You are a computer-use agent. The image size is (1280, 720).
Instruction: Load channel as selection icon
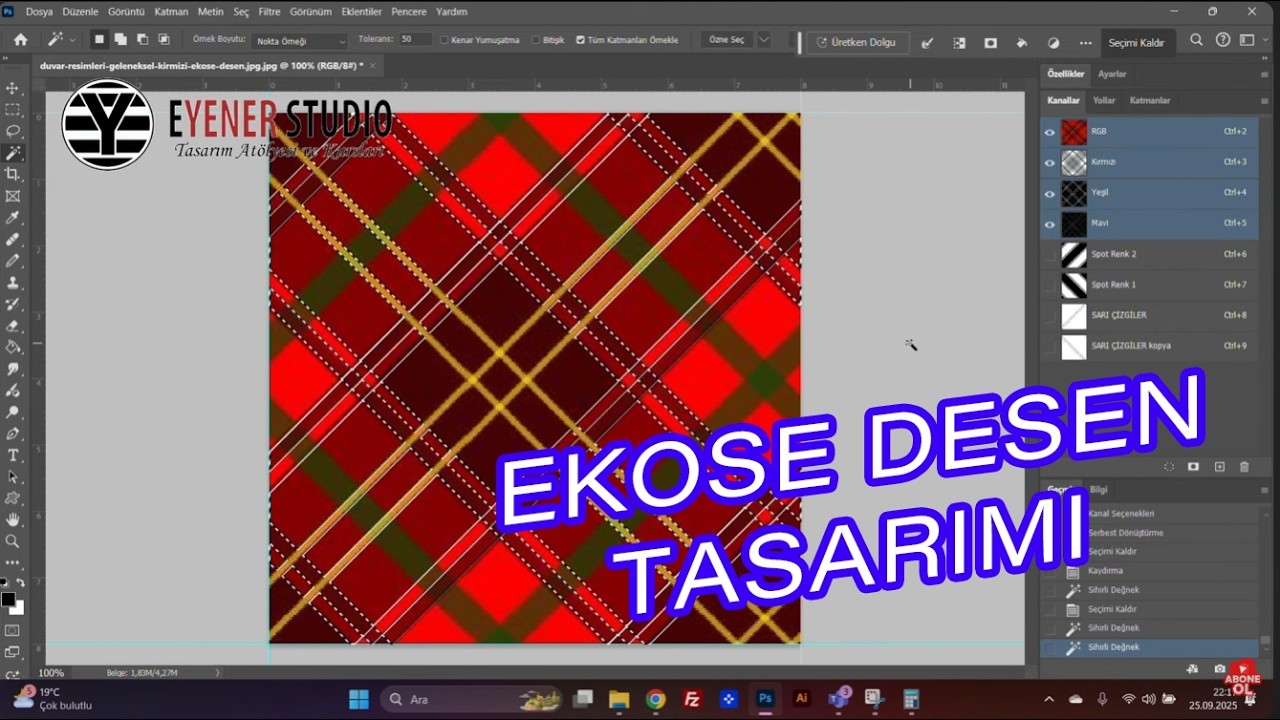point(1169,467)
